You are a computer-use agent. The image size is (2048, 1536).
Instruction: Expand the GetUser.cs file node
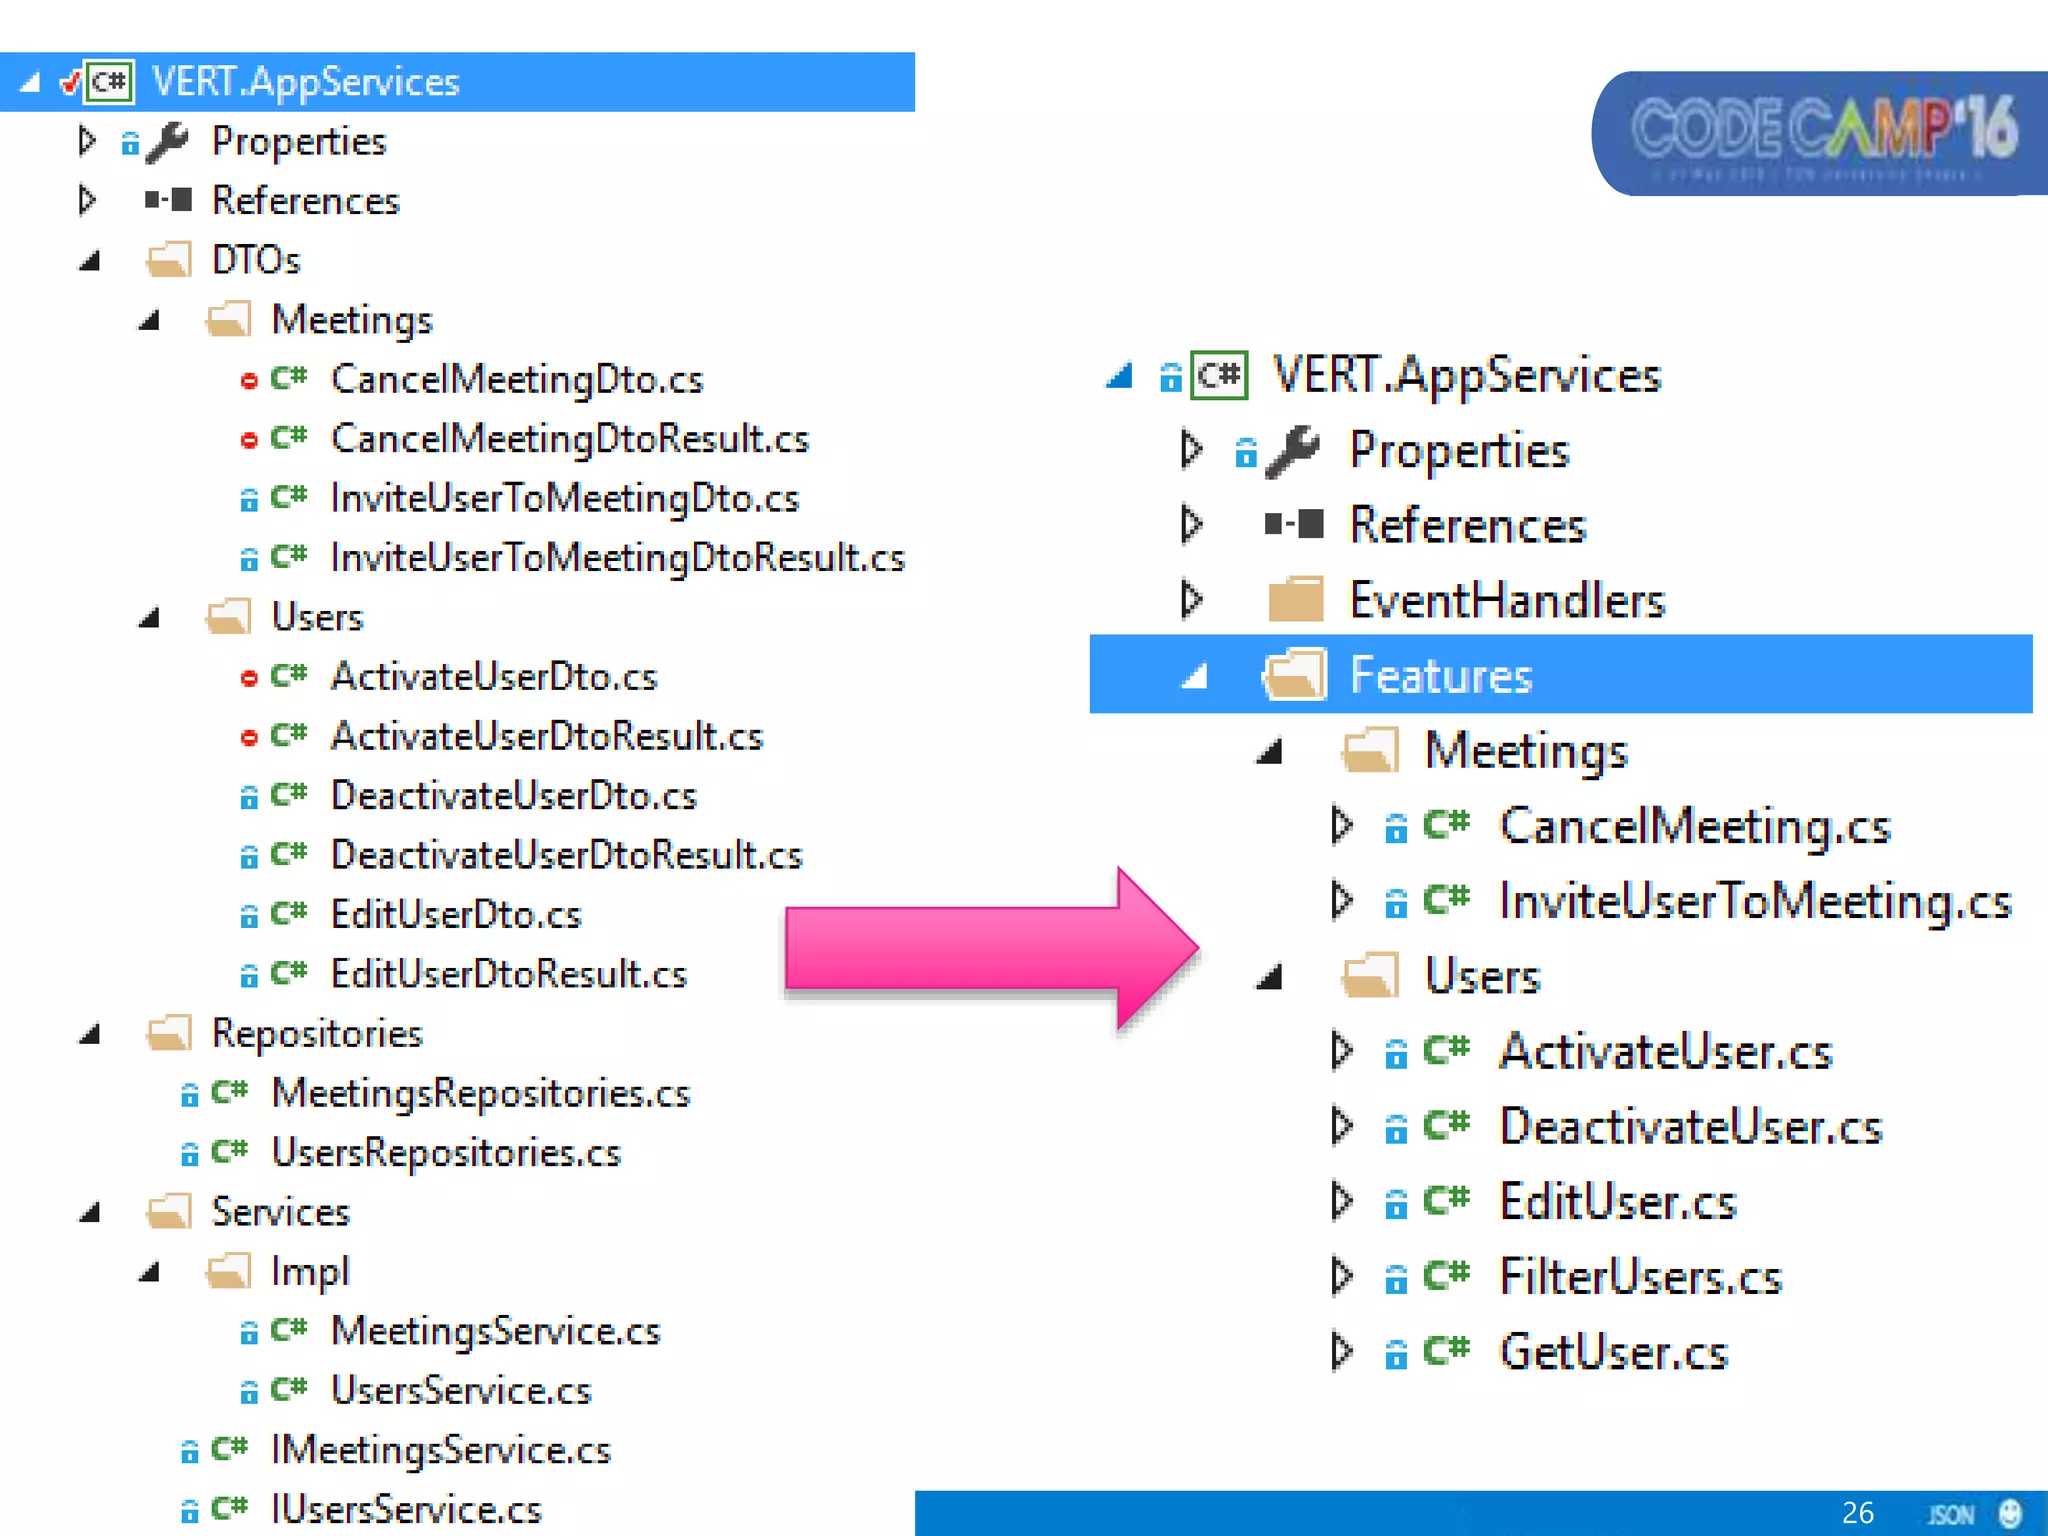click(1341, 1351)
